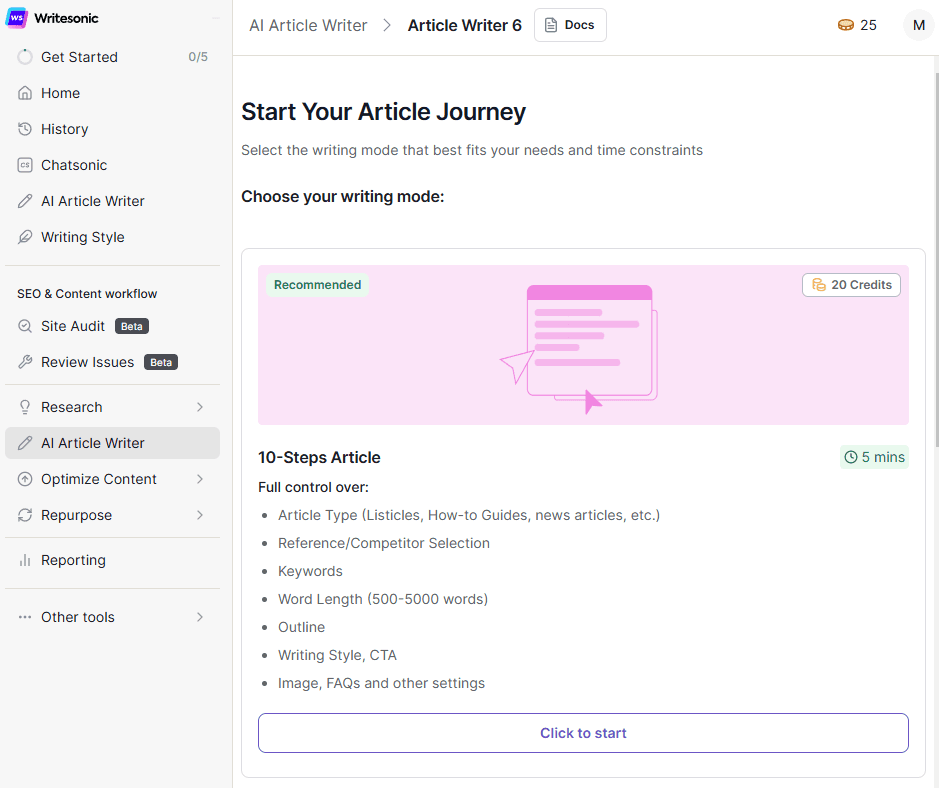Viewport: 939px width, 788px height.
Task: Select the Writing Style feather icon
Action: [25, 237]
